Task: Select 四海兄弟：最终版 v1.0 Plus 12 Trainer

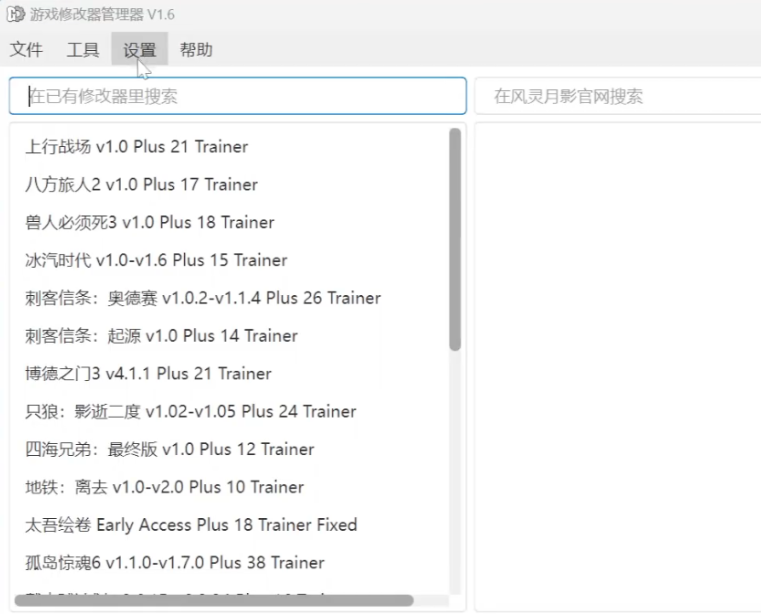Action: [x=169, y=449]
